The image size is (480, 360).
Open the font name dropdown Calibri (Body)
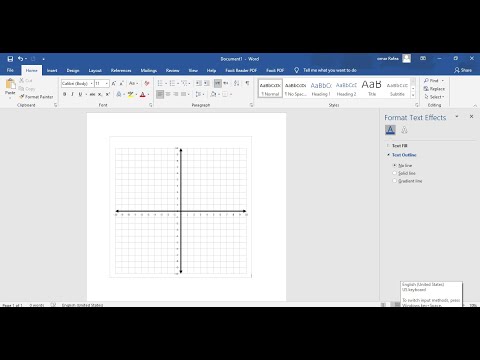(91, 83)
